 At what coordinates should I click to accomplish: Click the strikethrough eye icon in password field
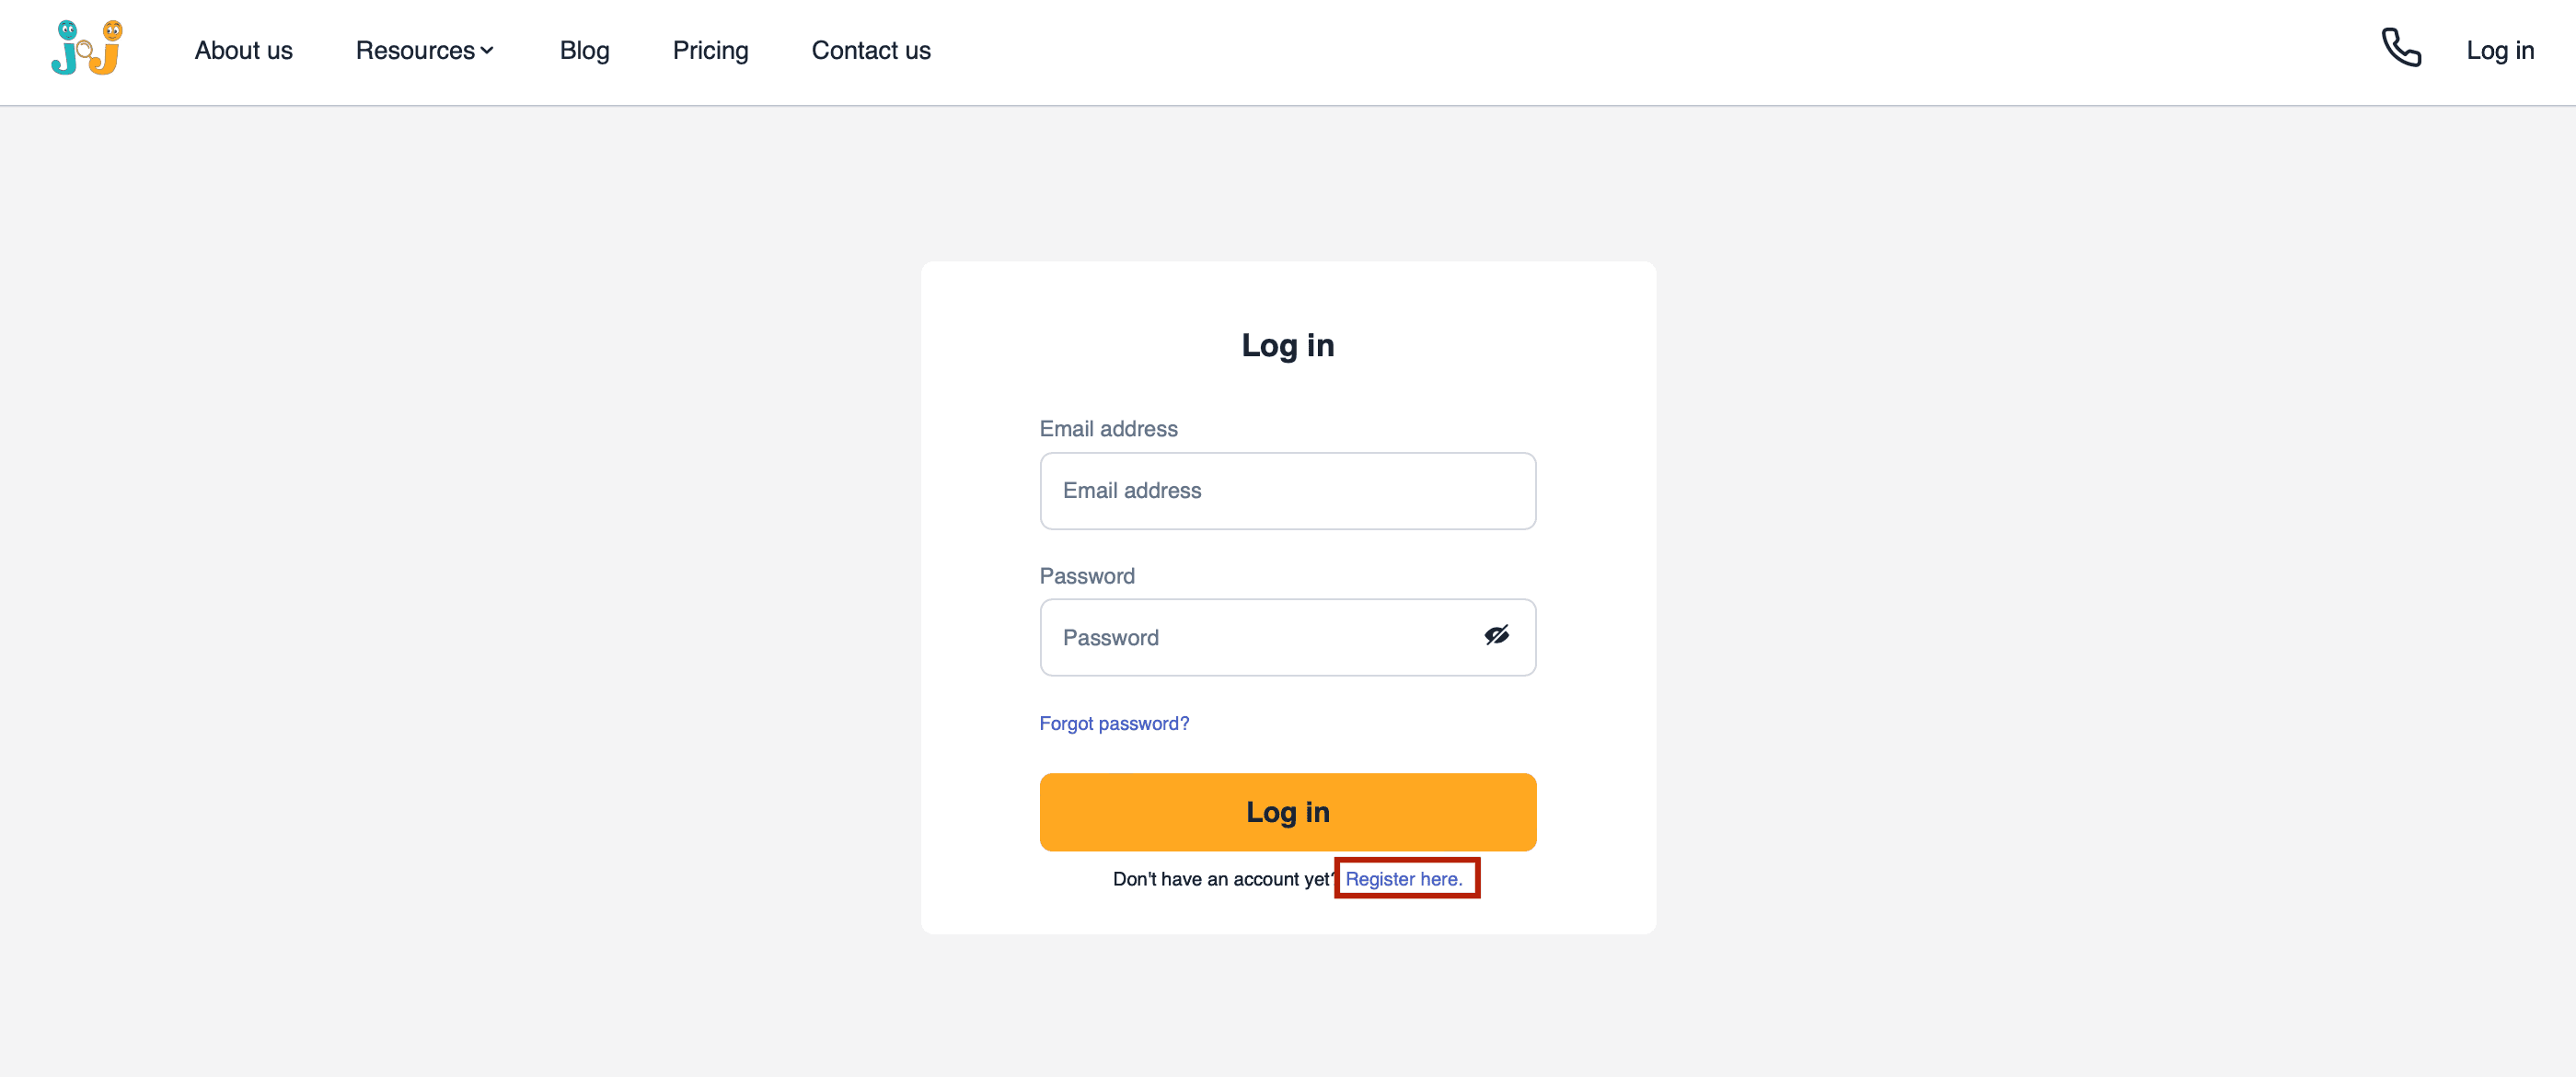click(x=1495, y=636)
